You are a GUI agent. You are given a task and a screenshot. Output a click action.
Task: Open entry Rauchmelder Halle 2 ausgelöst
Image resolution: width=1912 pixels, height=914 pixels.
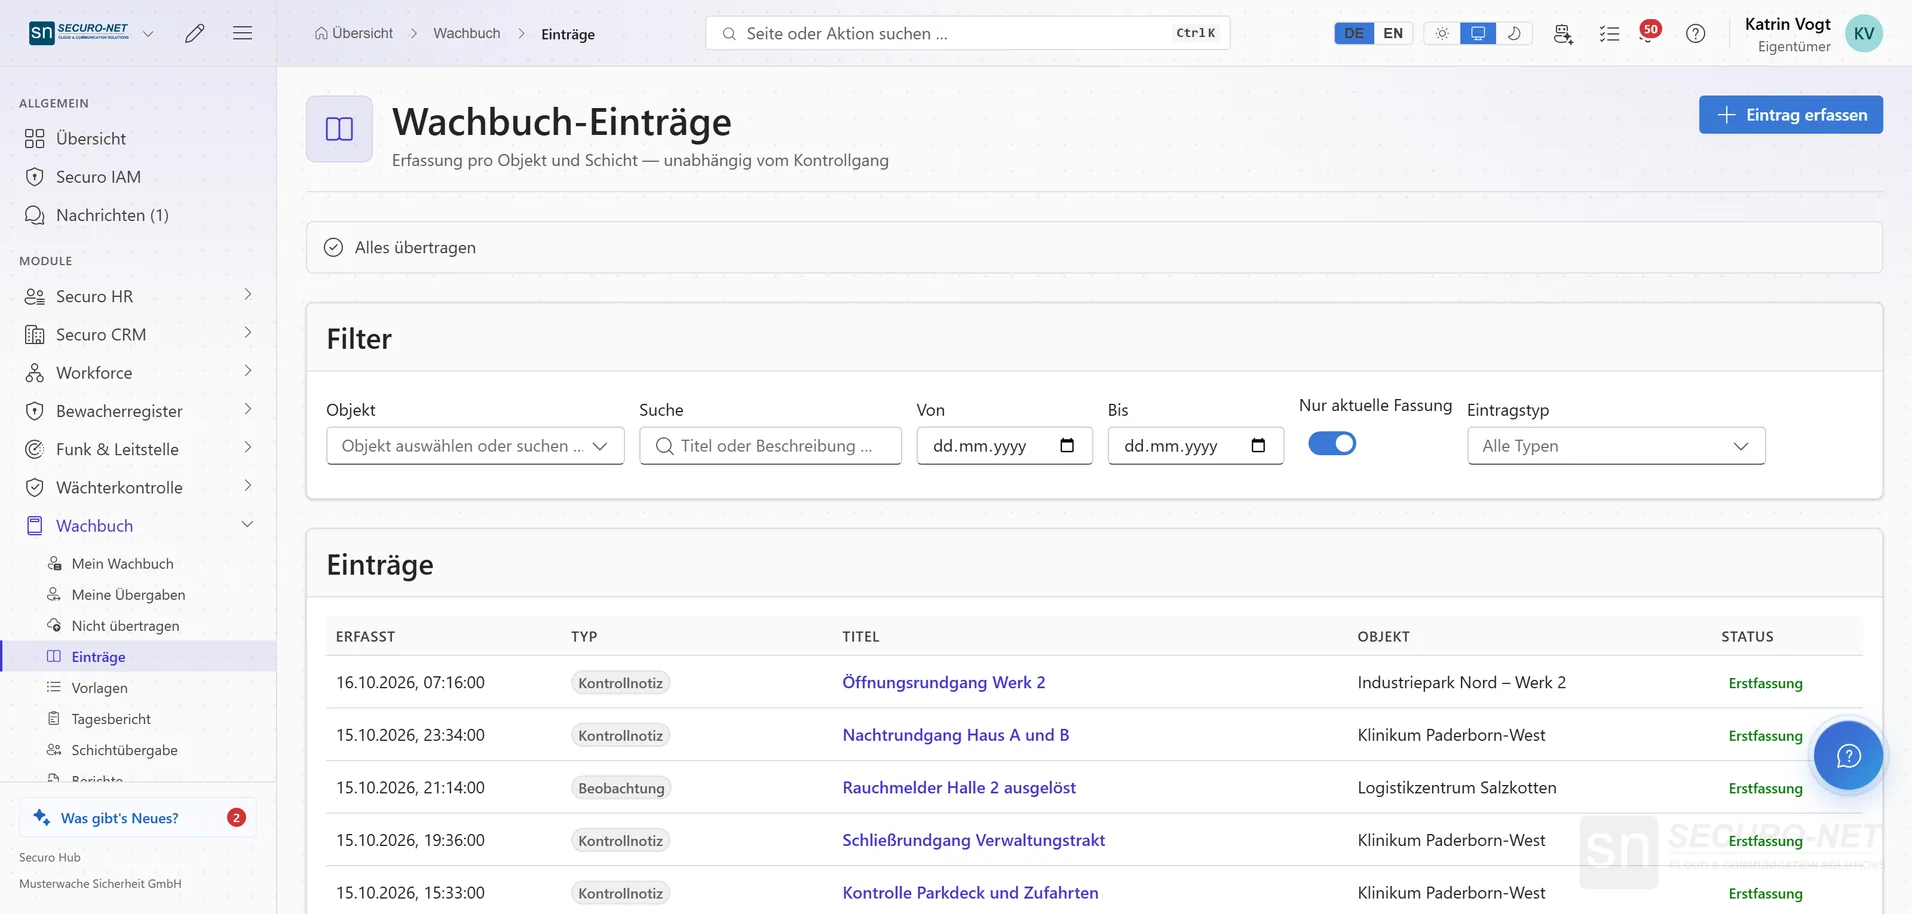click(959, 787)
